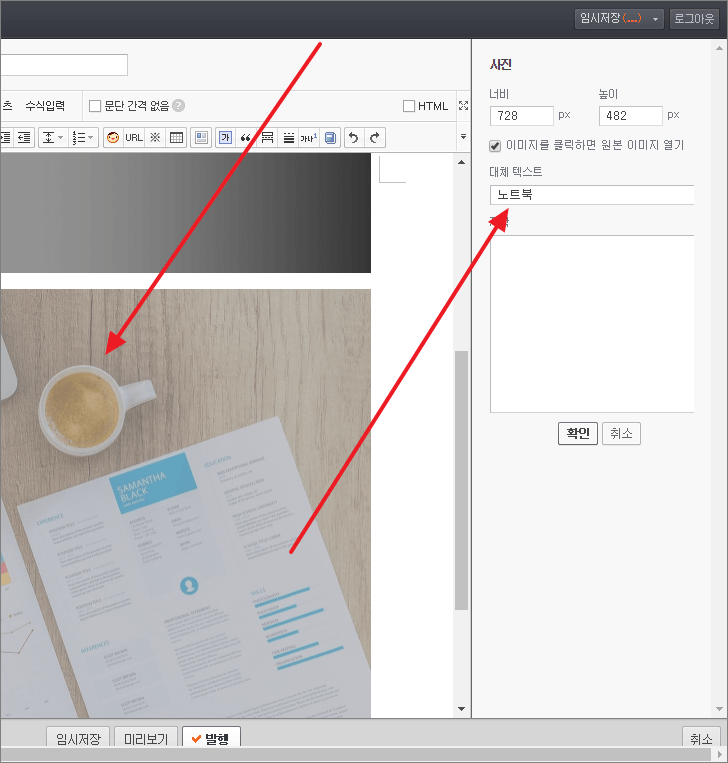This screenshot has width=728, height=763.
Task: Click the bottom 임시저장 save draft button
Action: point(78,739)
